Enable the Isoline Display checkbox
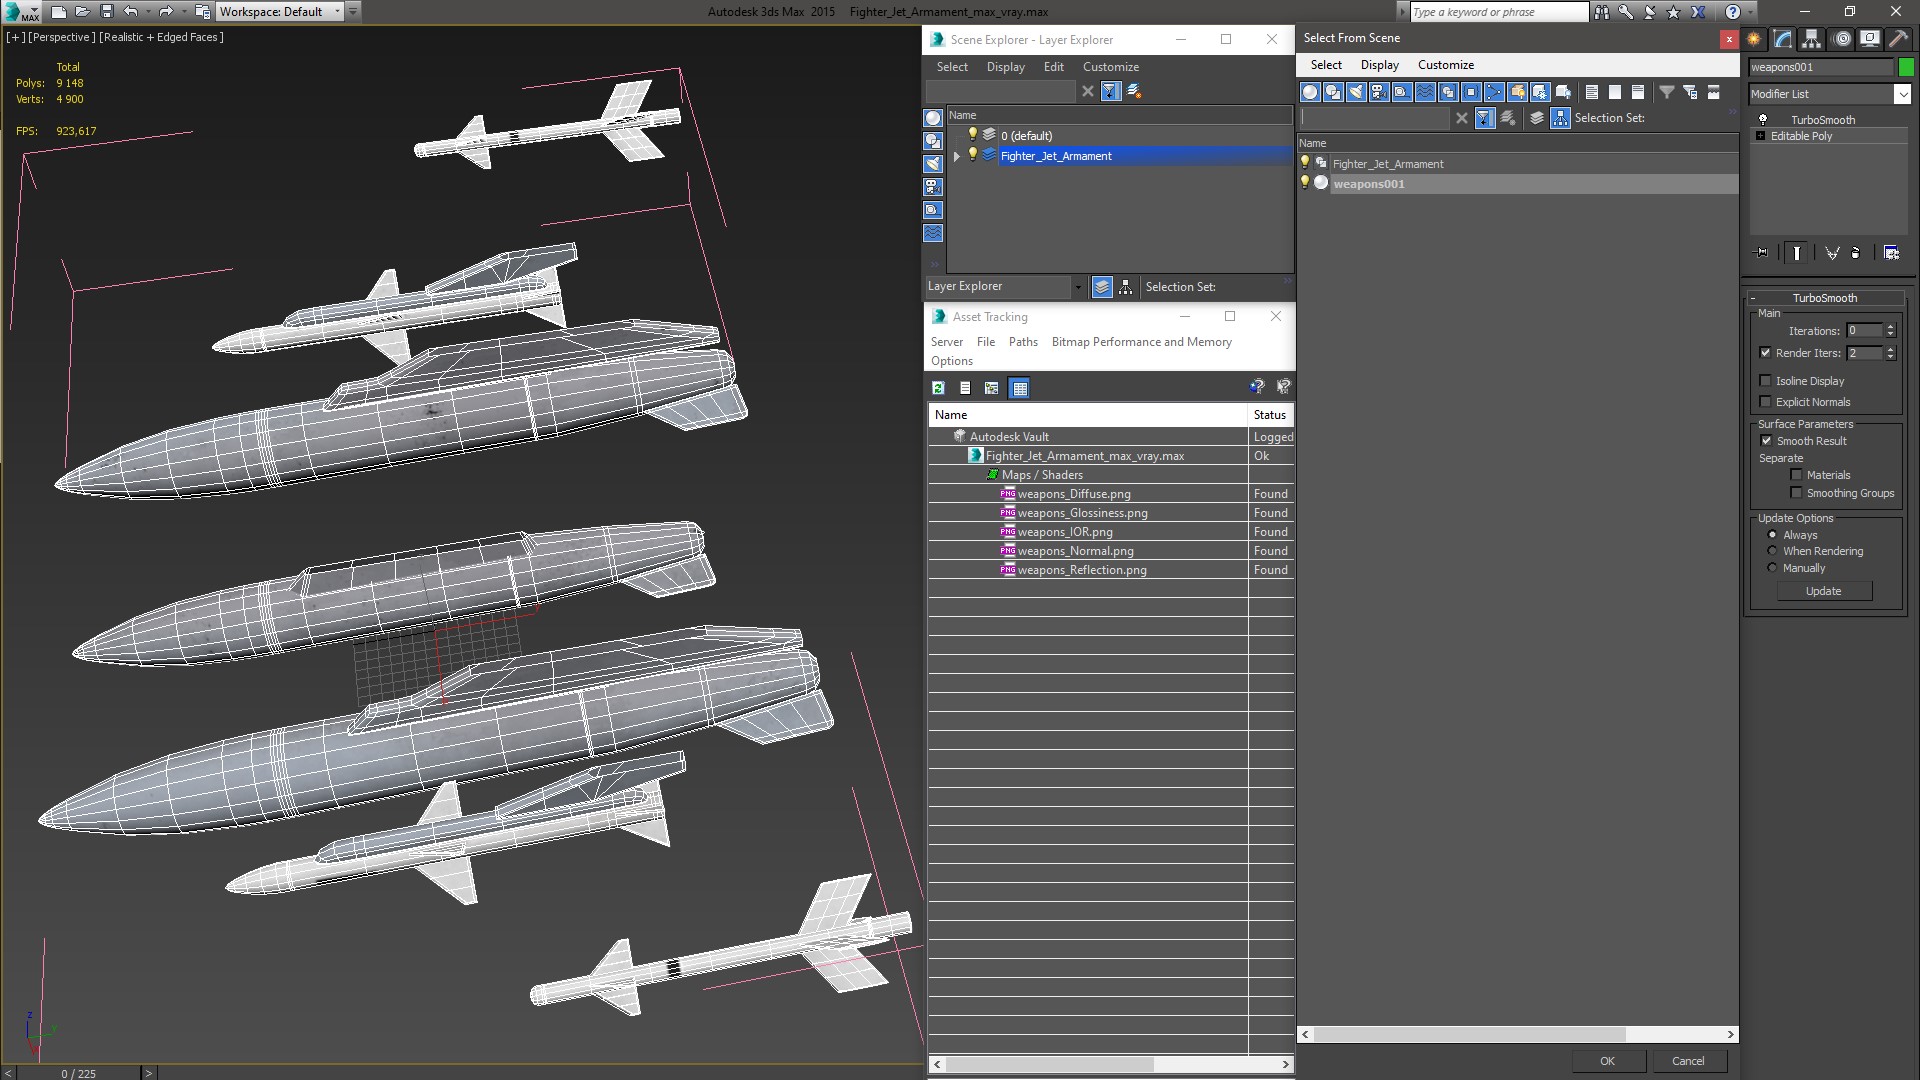This screenshot has width=1920, height=1080. [x=1765, y=381]
